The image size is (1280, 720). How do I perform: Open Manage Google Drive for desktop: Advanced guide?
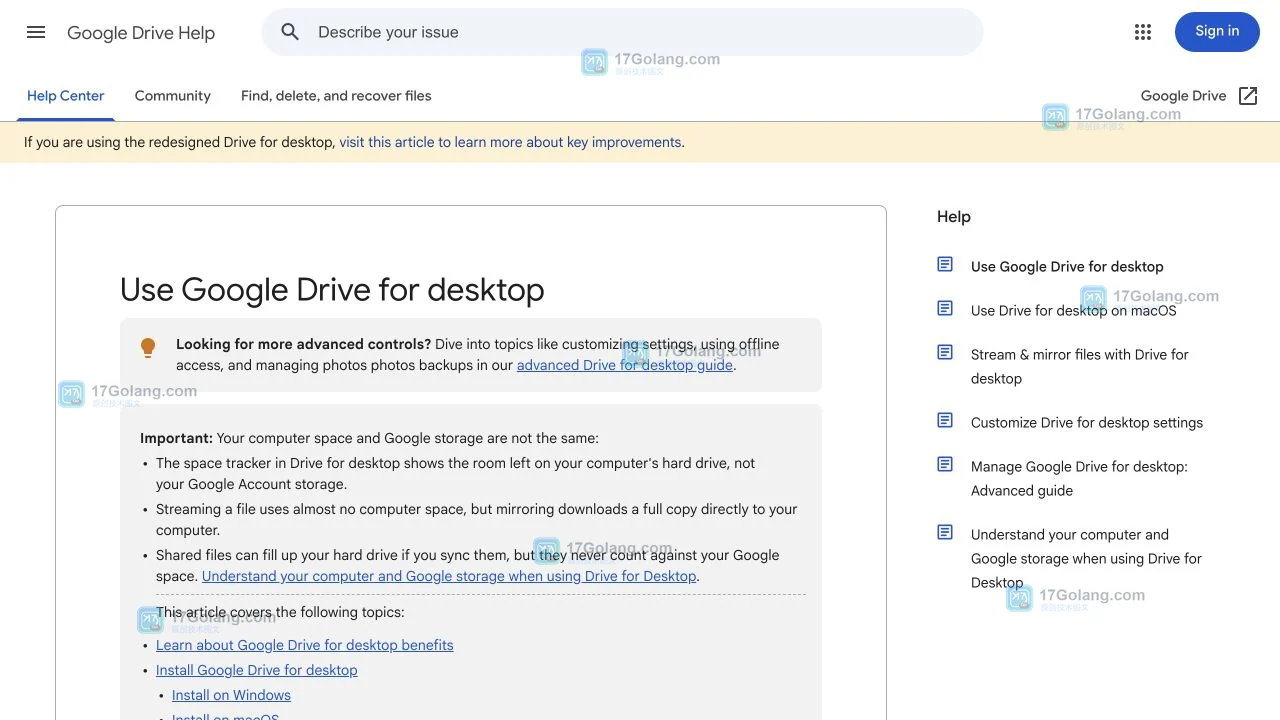pos(1079,478)
